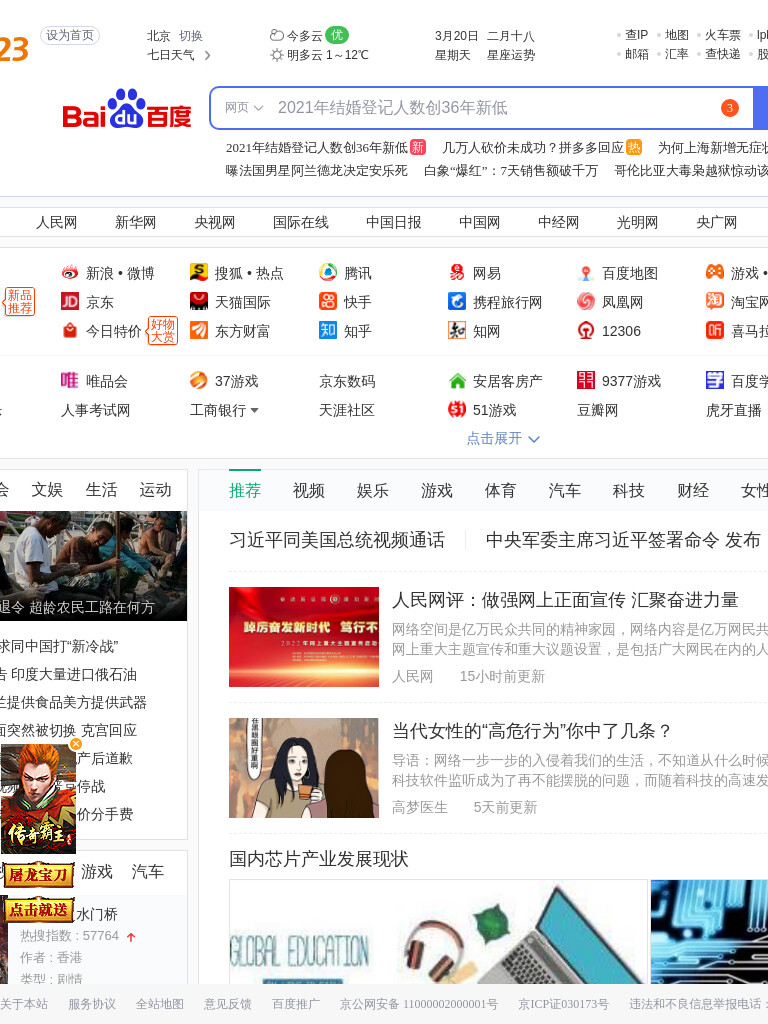Open the 财经 tab
This screenshot has height=1024, width=768.
pyautogui.click(x=693, y=490)
